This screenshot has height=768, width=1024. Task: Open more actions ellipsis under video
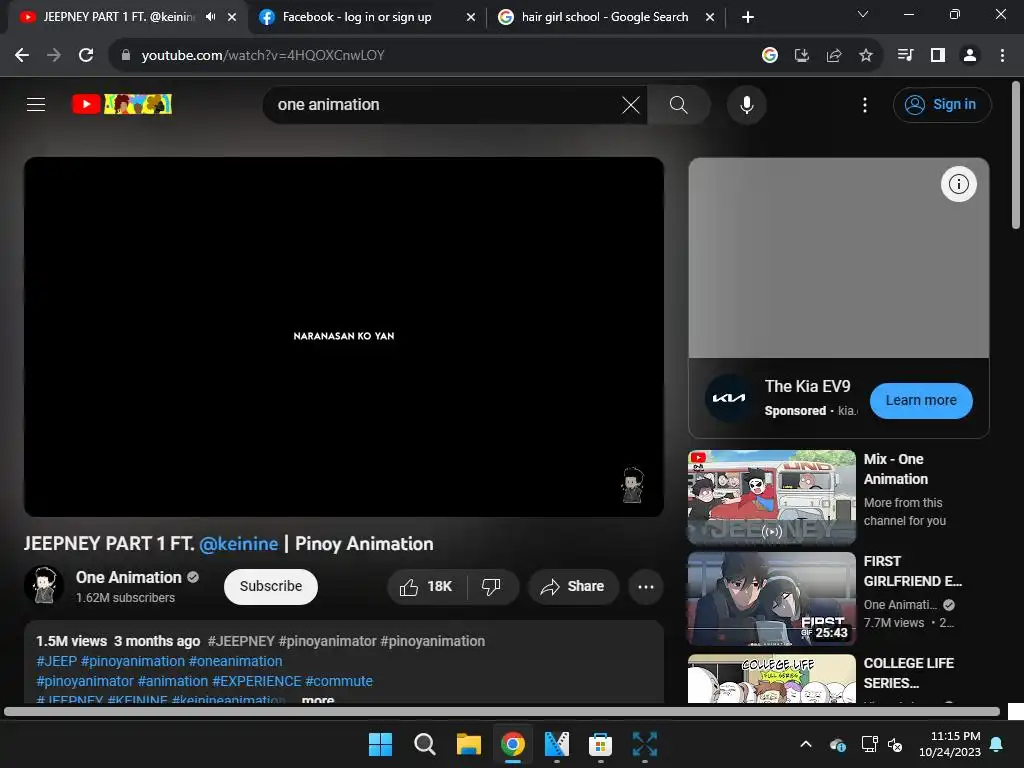click(646, 586)
